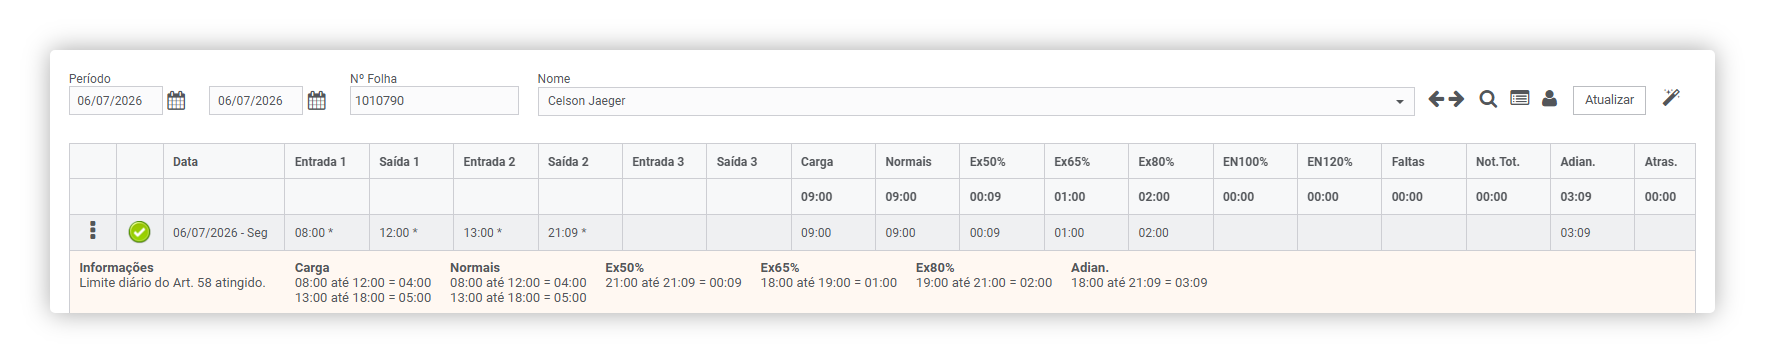Click the Atualizar button
The image size is (1765, 363).
point(1609,100)
